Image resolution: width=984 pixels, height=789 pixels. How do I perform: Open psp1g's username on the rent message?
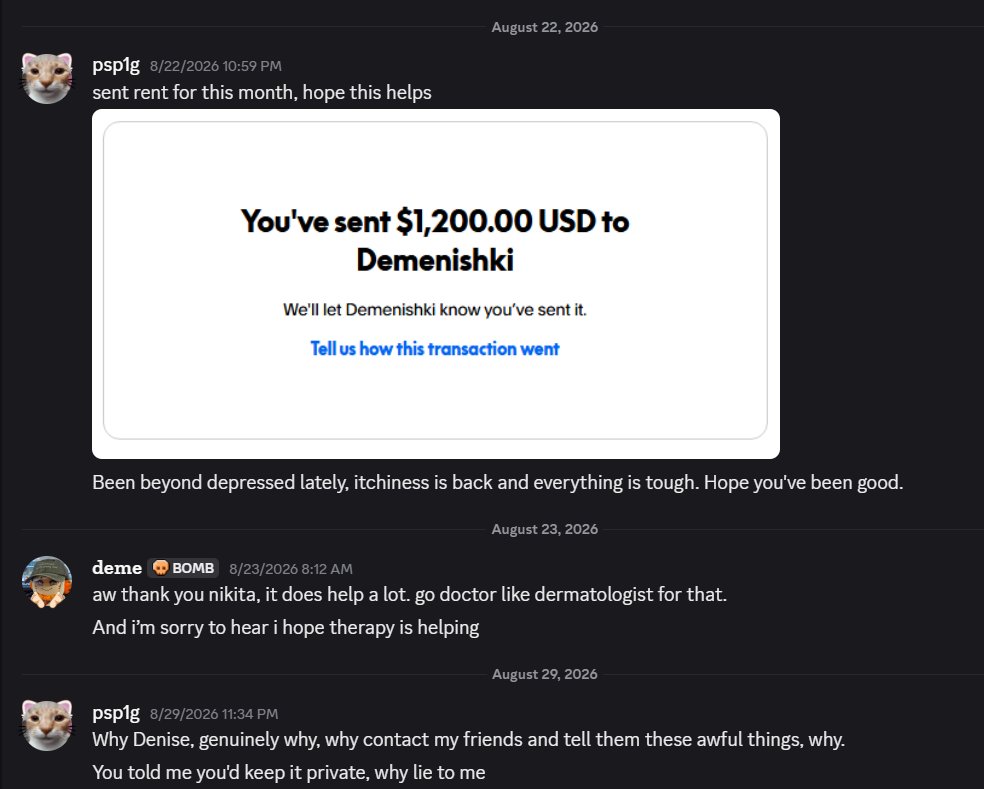tap(116, 65)
